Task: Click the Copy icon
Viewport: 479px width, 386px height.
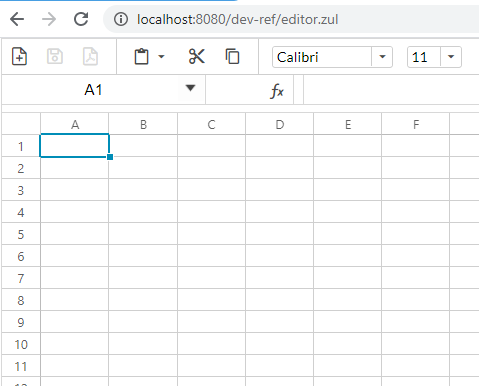Action: pyautogui.click(x=232, y=56)
